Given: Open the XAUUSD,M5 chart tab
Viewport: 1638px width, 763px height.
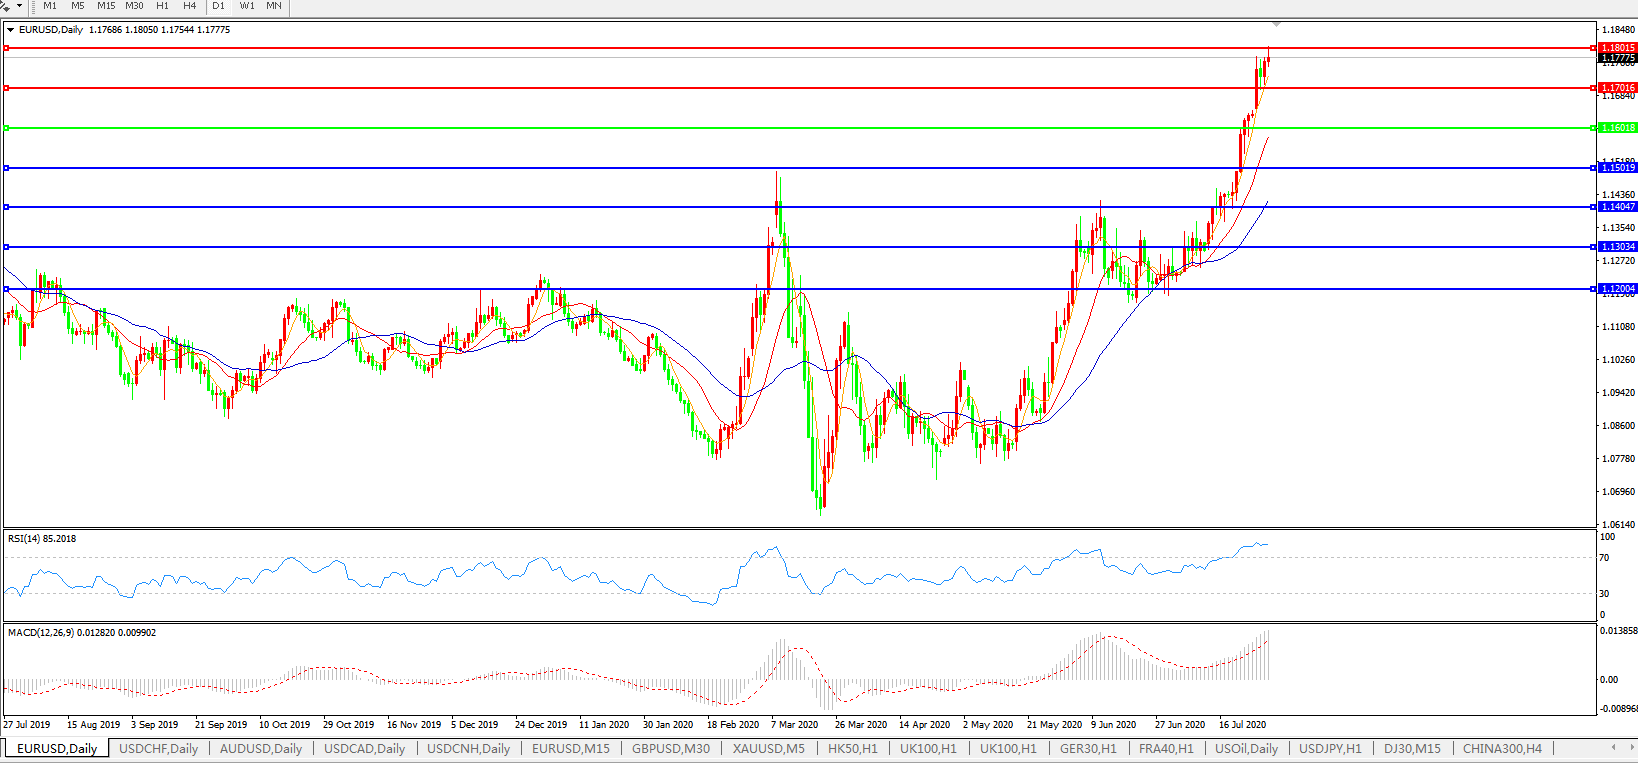Looking at the screenshot, I should pos(768,749).
